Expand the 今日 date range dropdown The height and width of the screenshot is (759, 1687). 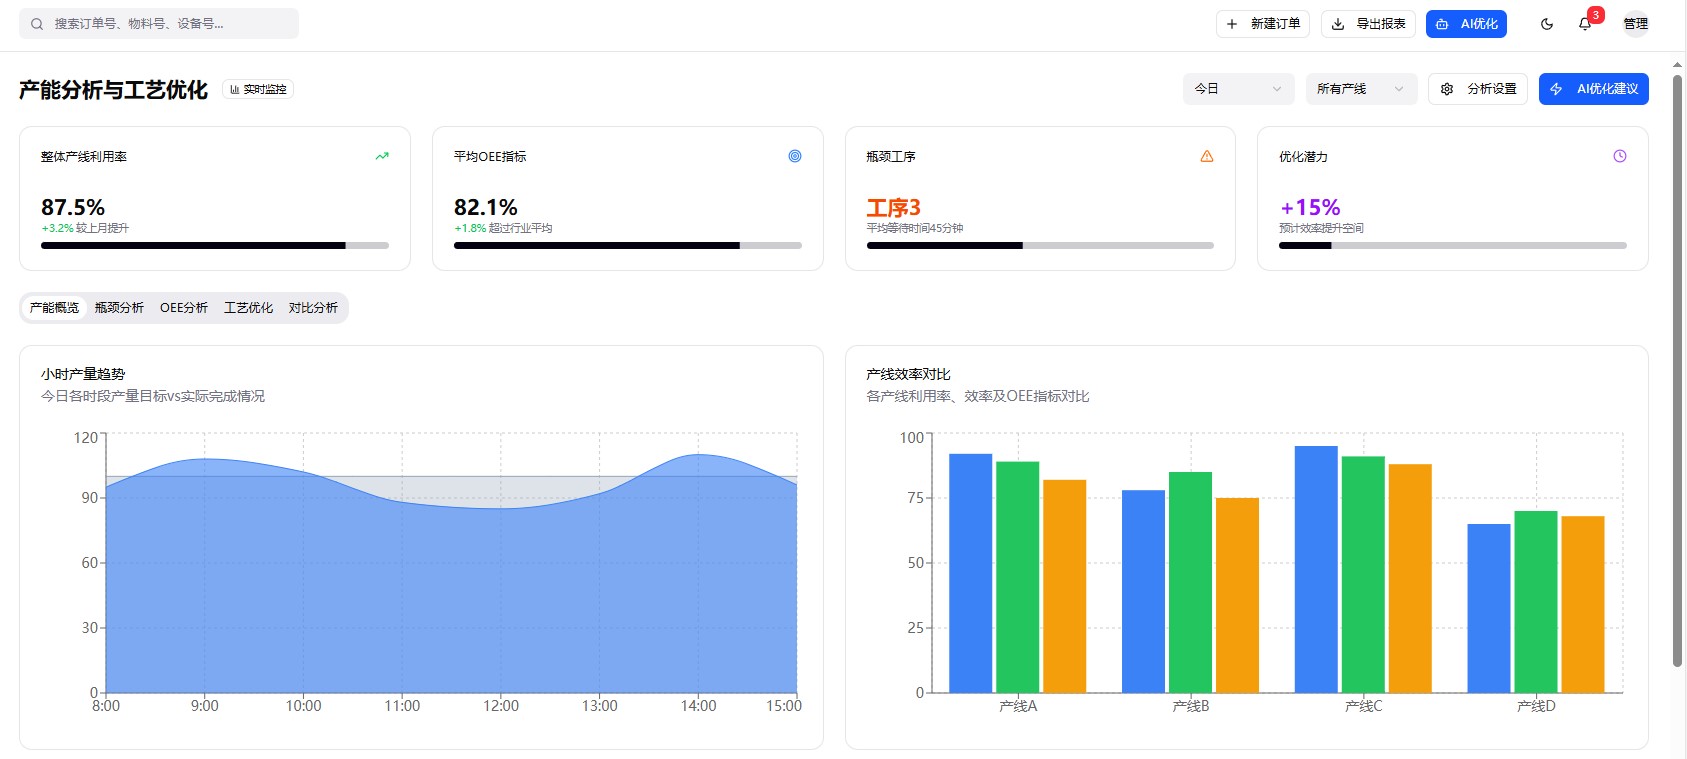(1238, 89)
